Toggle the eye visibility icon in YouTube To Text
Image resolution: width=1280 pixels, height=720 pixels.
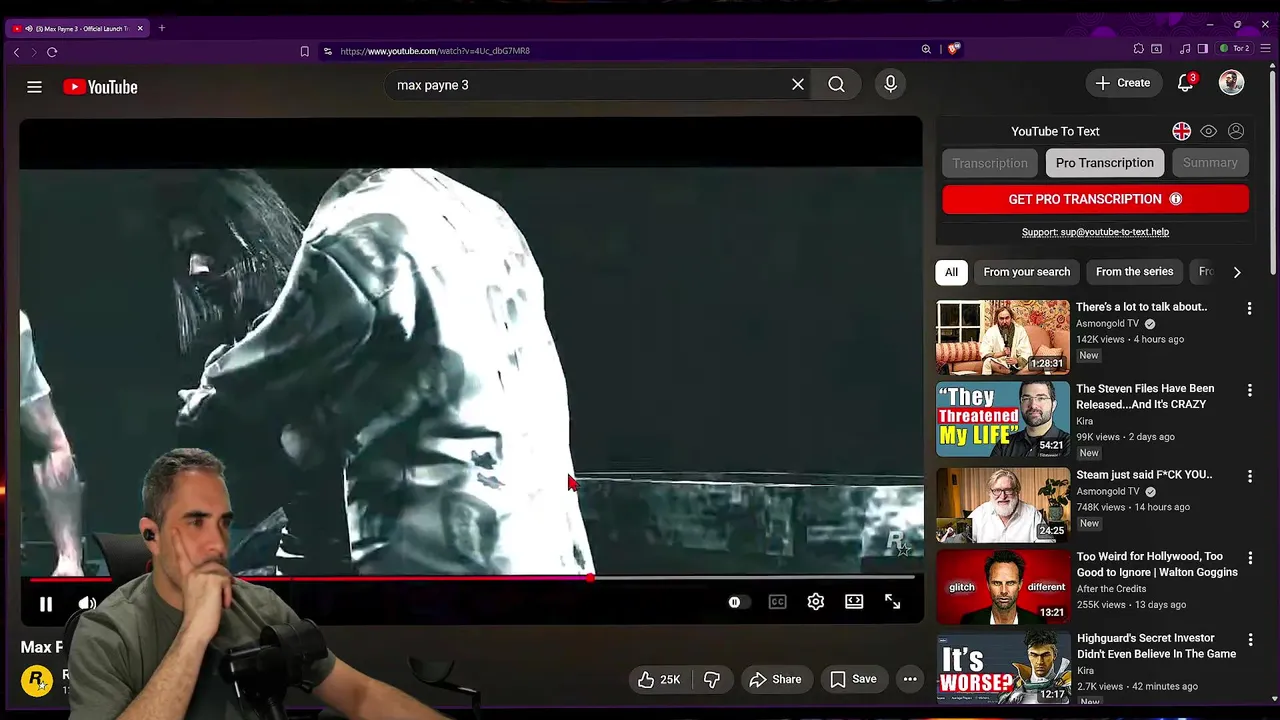pos(1209,131)
